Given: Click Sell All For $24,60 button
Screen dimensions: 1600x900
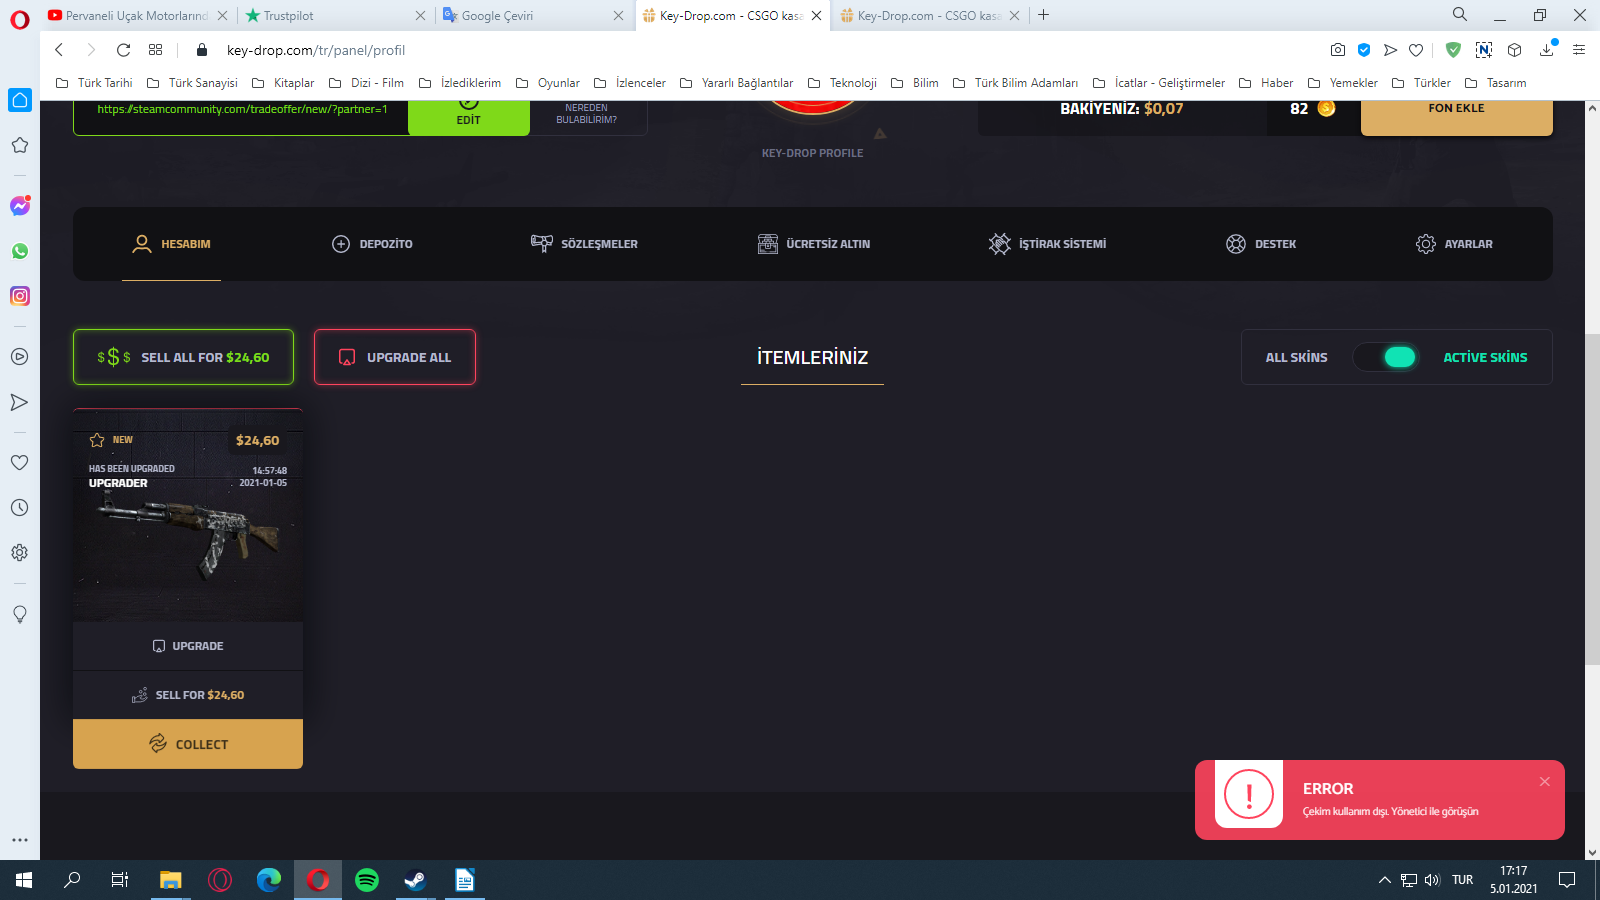Looking at the screenshot, I should (x=183, y=357).
